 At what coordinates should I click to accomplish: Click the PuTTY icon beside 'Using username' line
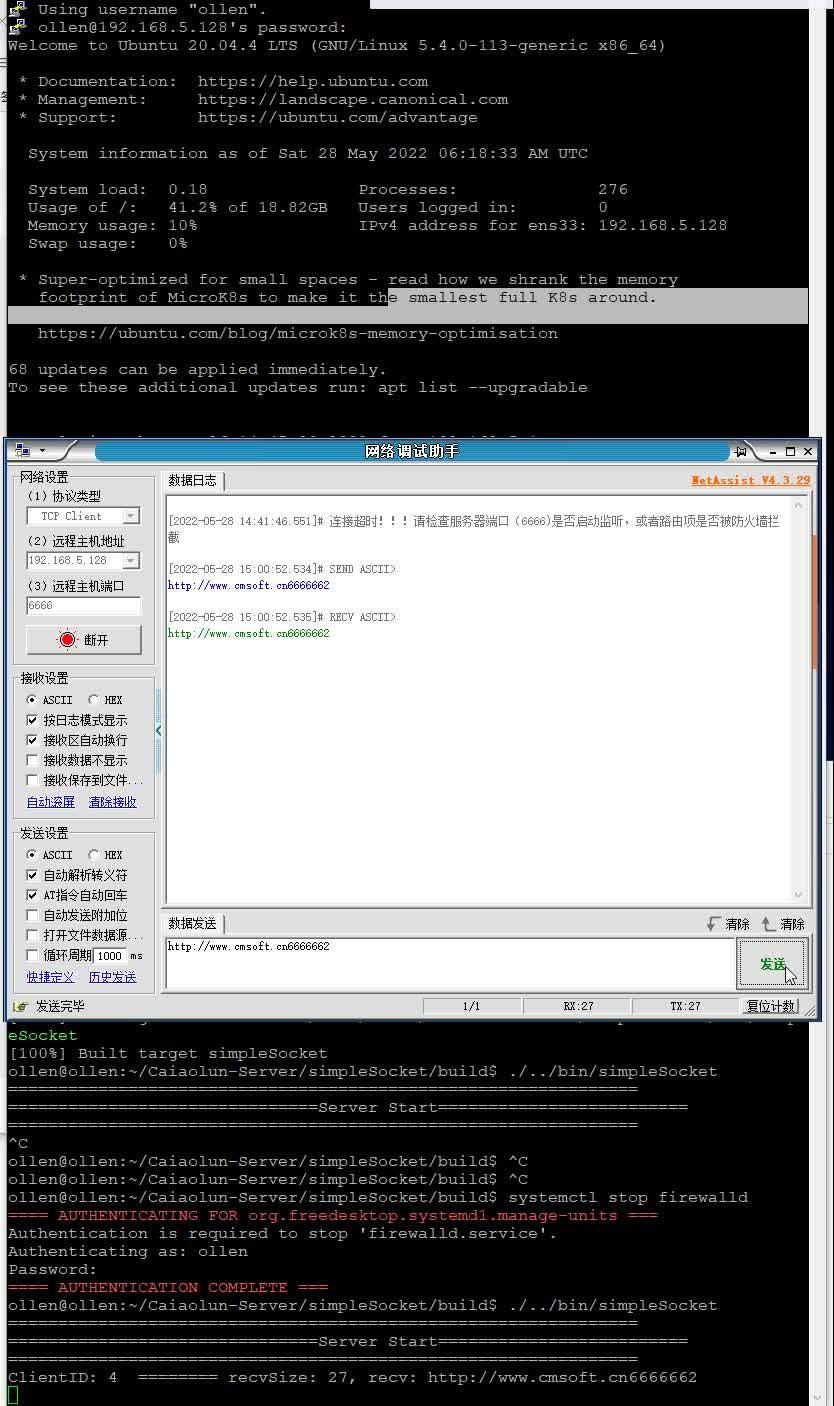(x=17, y=9)
